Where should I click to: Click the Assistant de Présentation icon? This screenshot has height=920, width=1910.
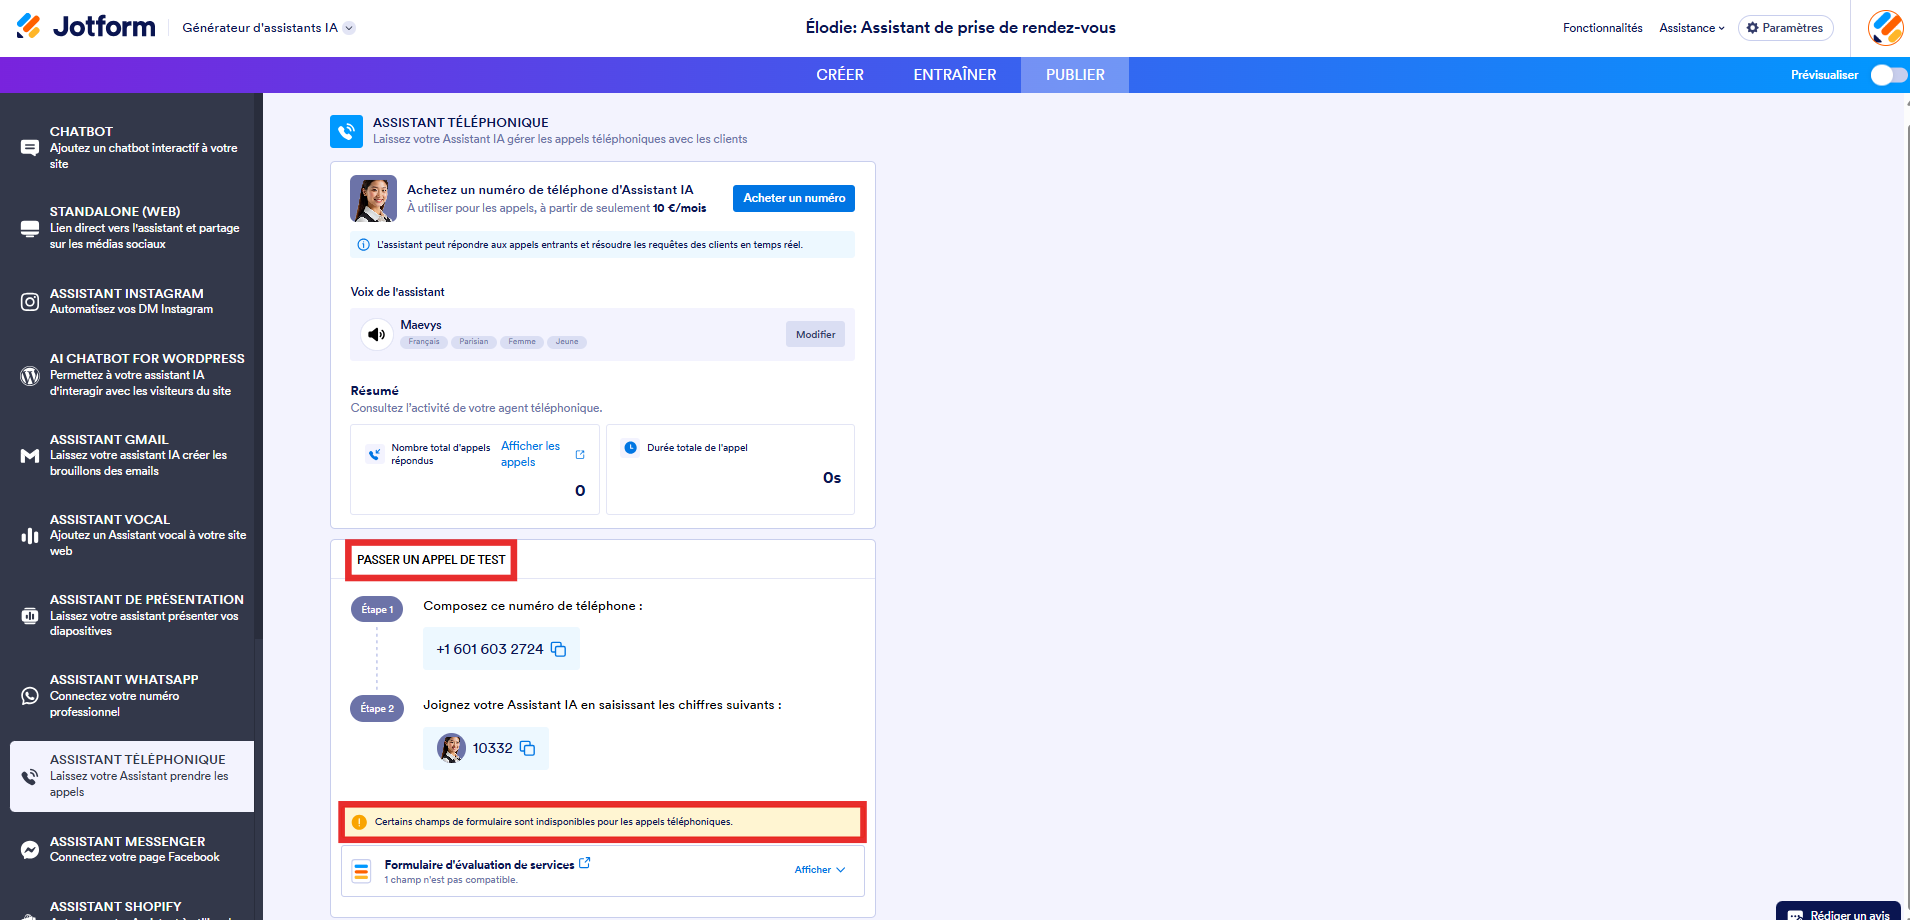30,616
